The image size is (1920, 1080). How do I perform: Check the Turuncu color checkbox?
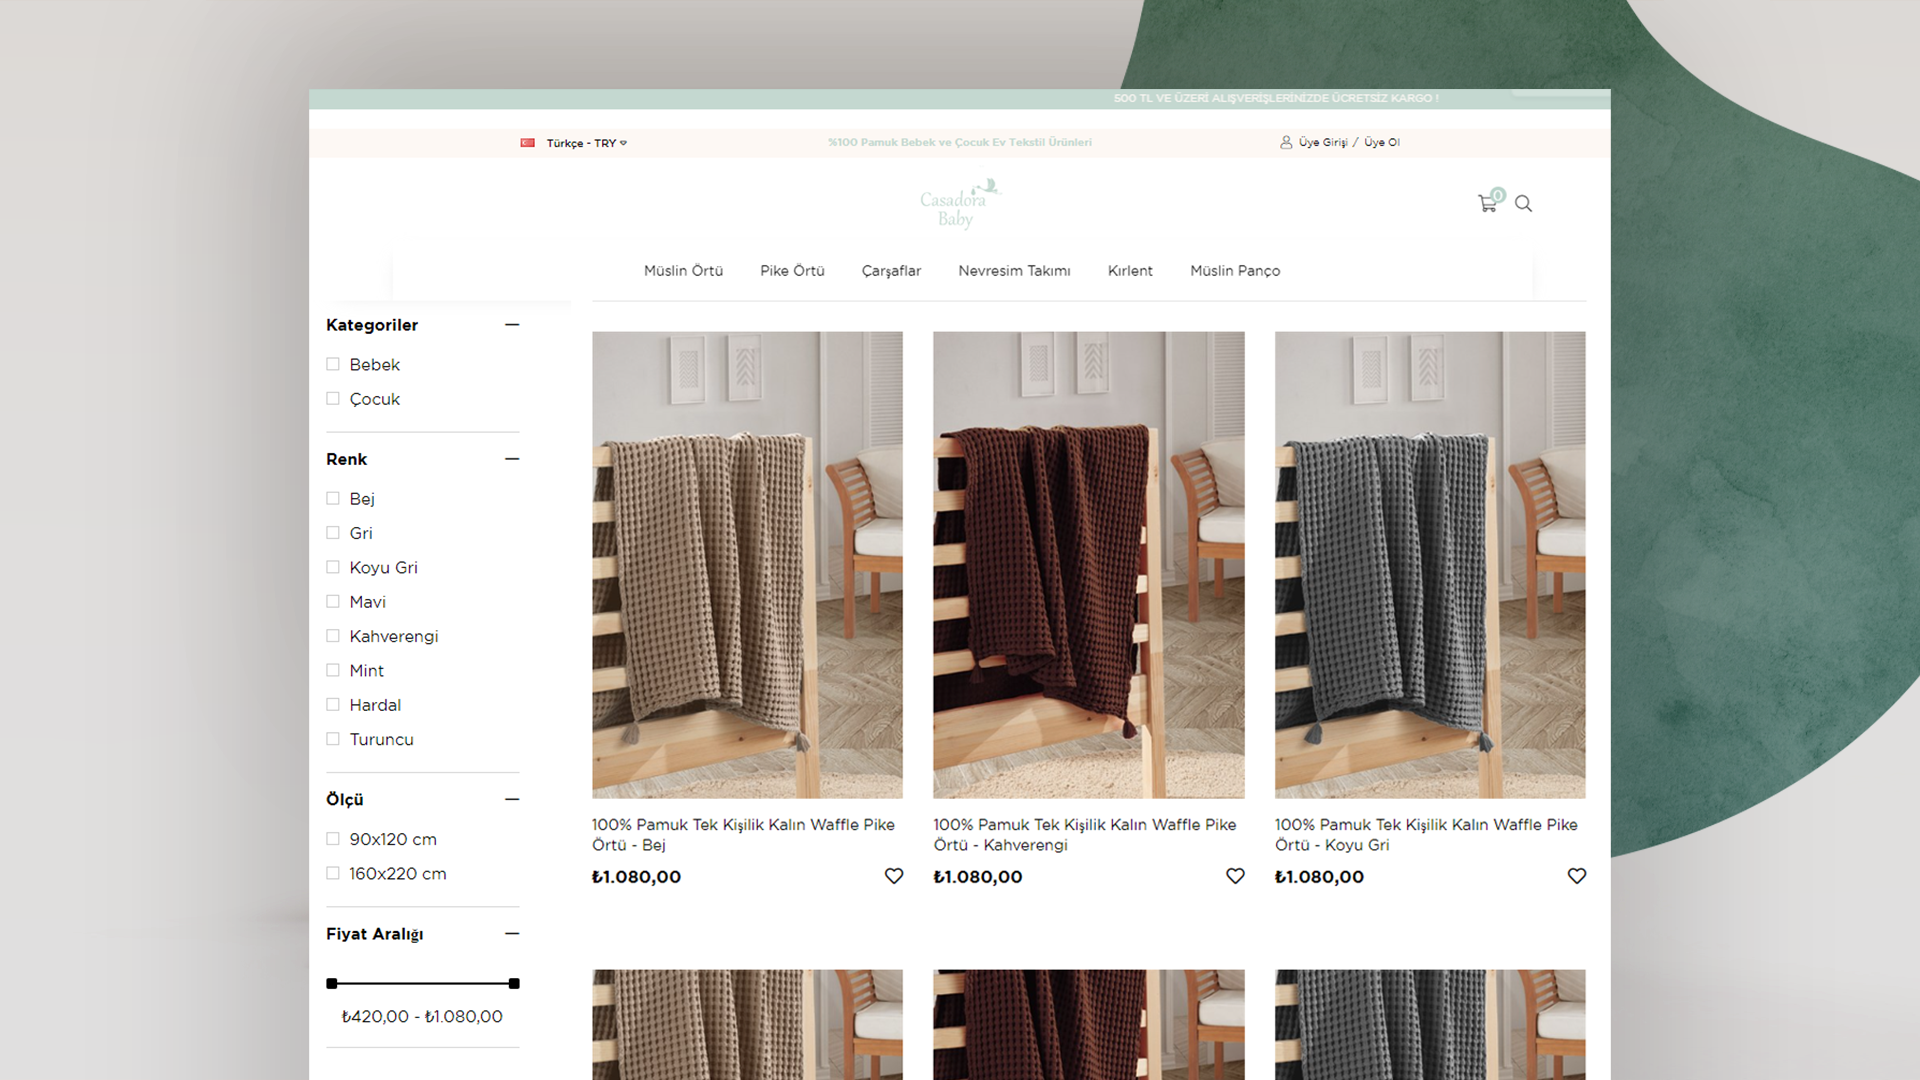(x=333, y=739)
